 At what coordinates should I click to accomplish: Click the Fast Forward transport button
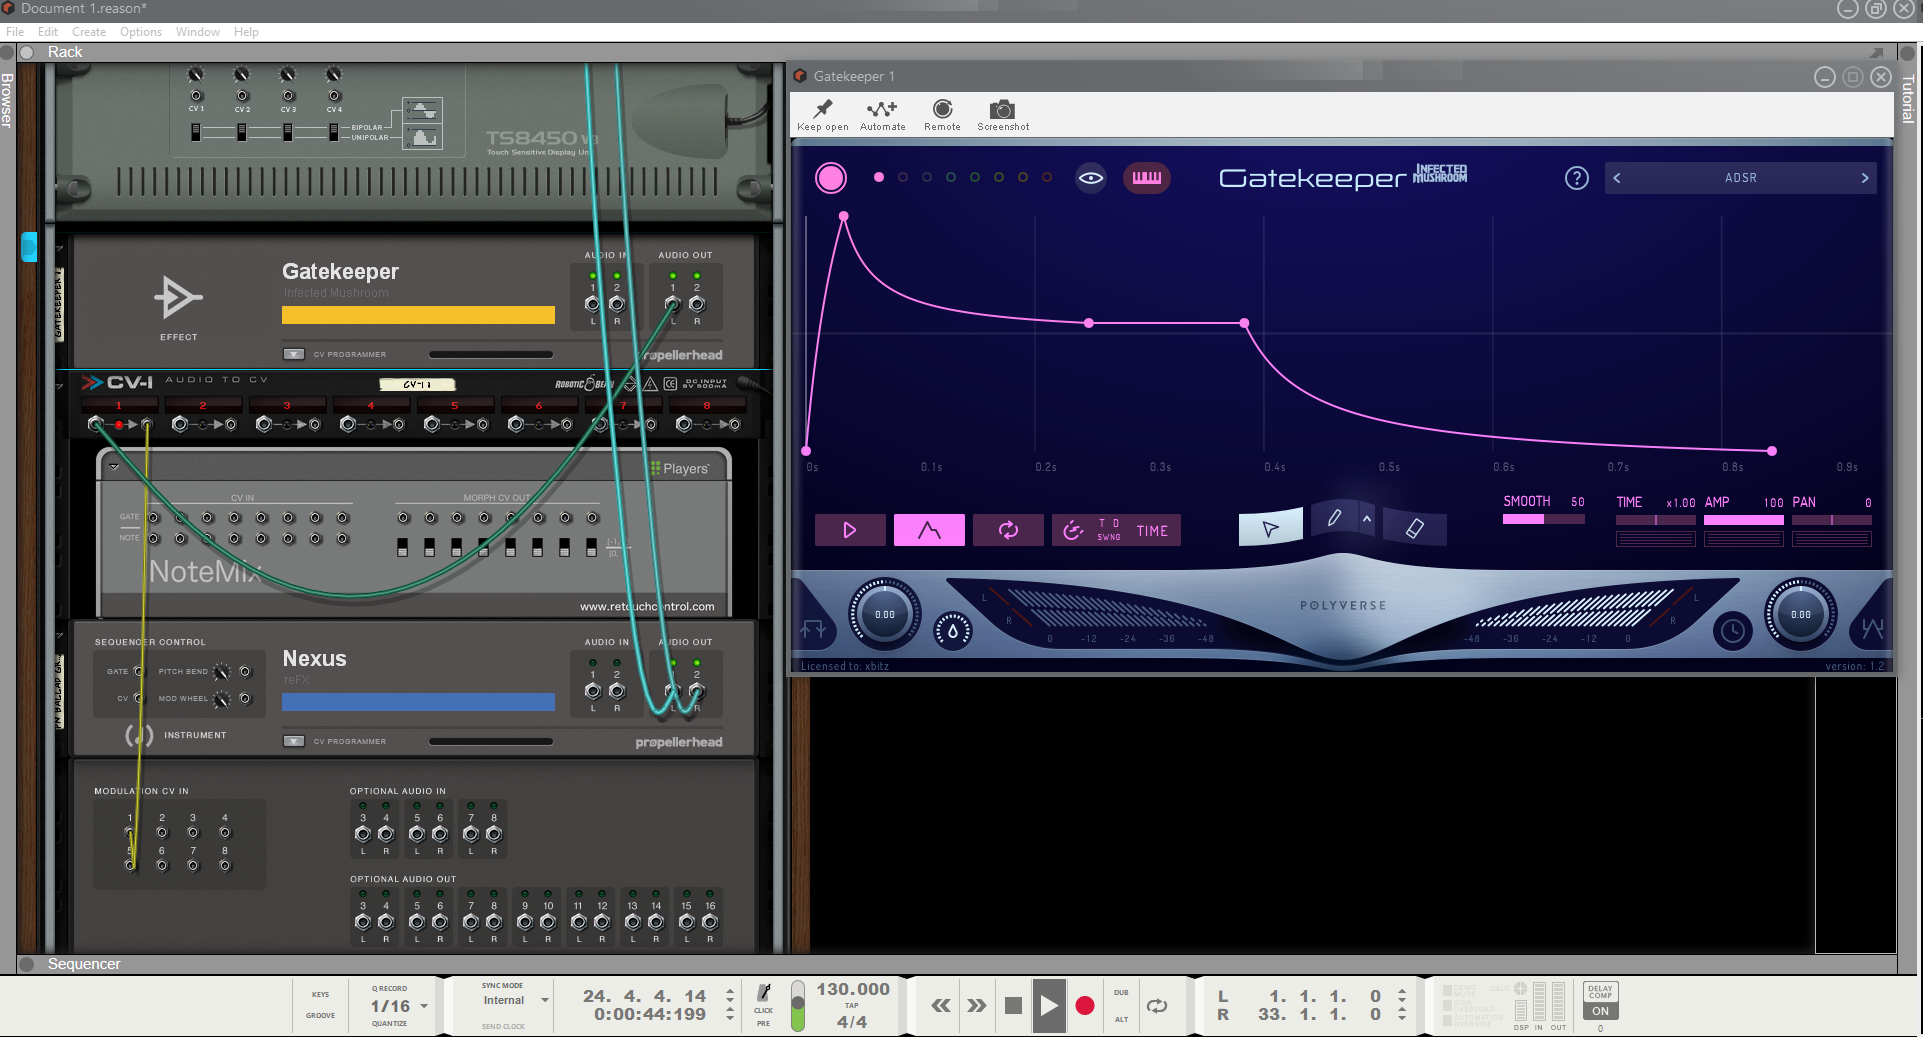click(x=977, y=1006)
